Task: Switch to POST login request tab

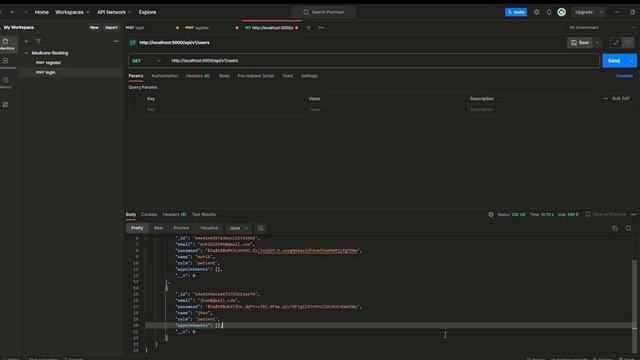Action: tap(152, 27)
